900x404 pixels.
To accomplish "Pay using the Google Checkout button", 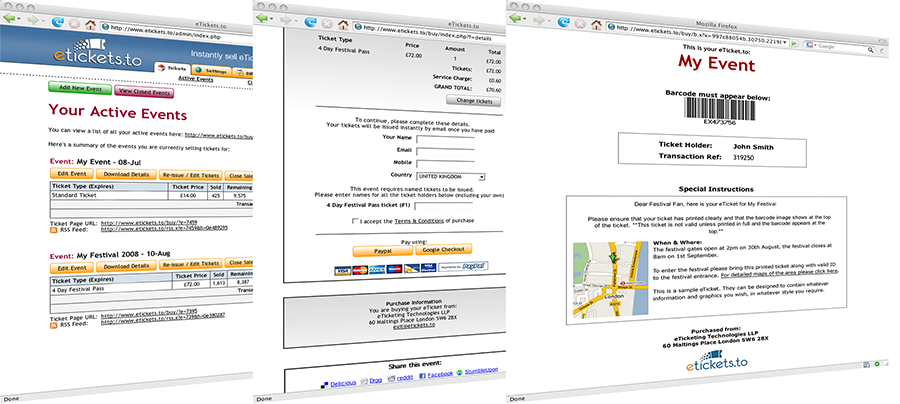I will 443,250.
